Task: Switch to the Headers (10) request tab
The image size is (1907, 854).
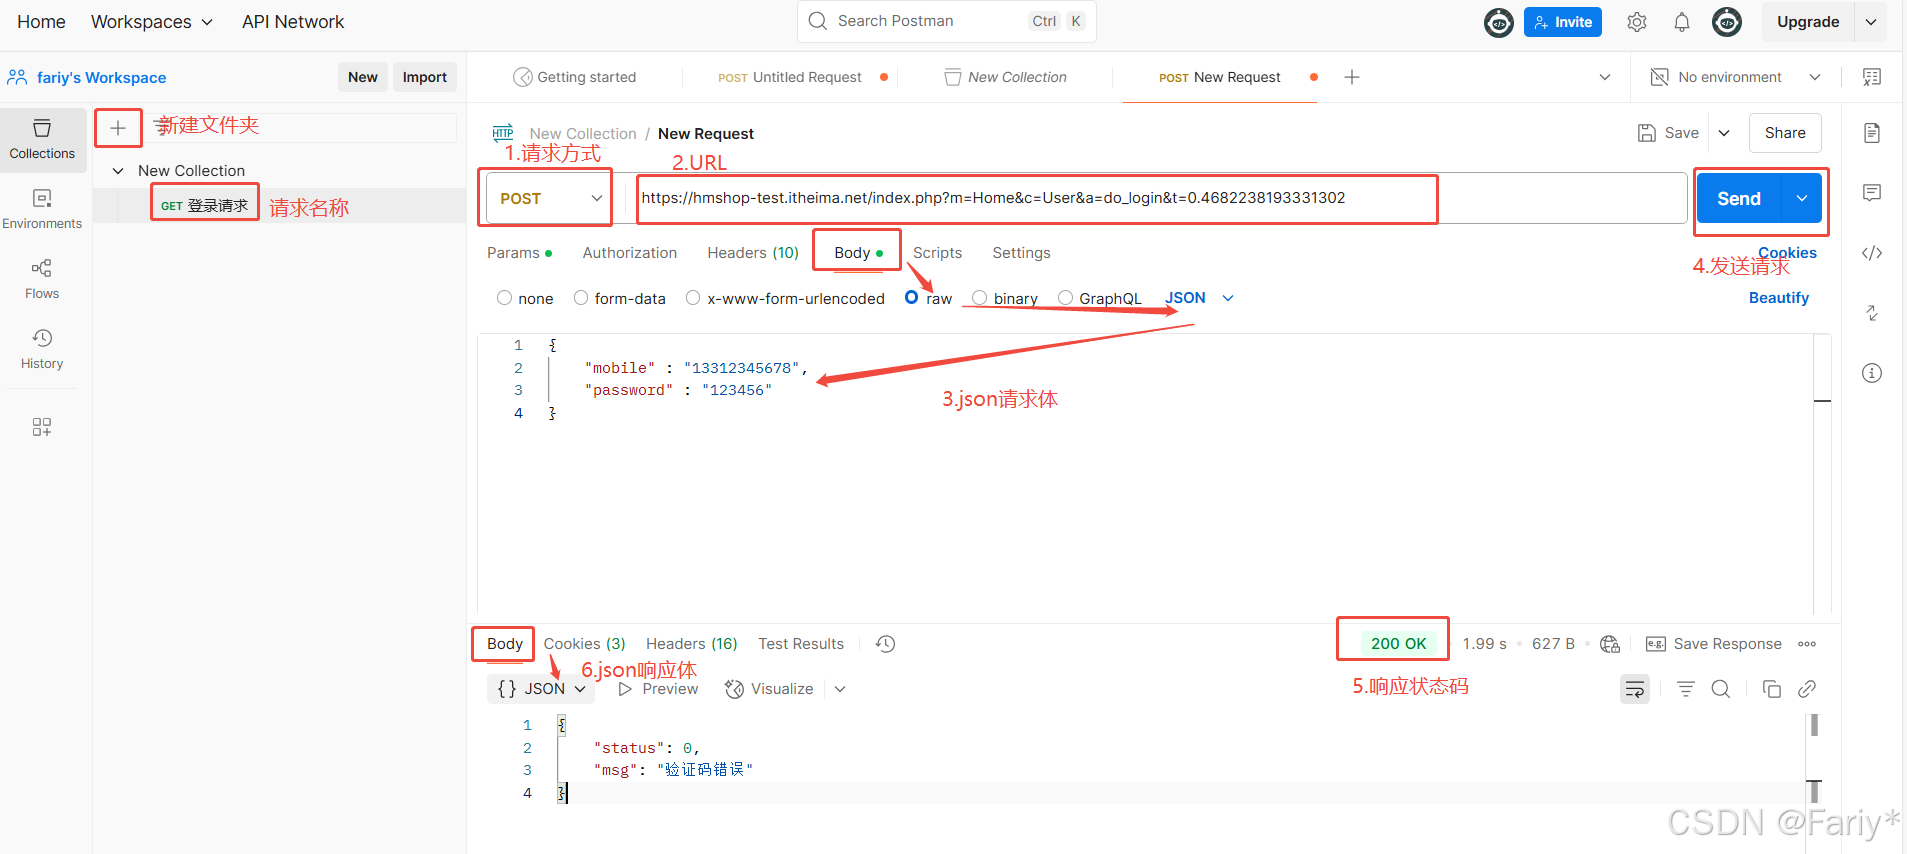Action: [x=753, y=253]
